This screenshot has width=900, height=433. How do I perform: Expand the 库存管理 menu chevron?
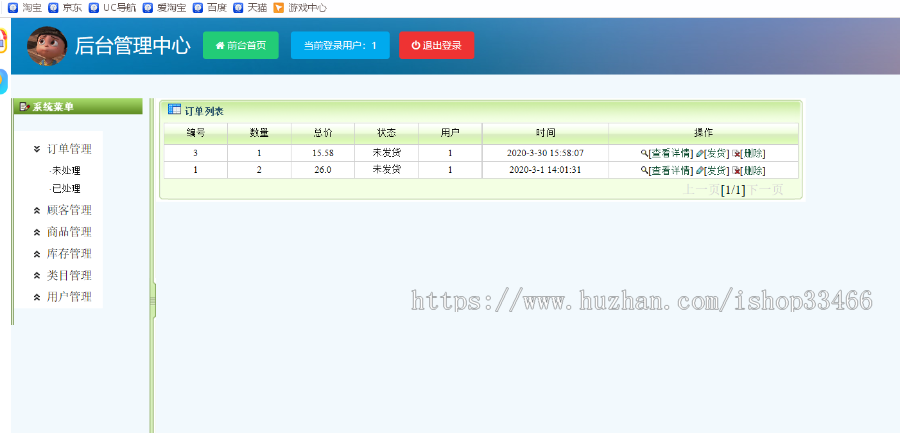pyautogui.click(x=37, y=254)
